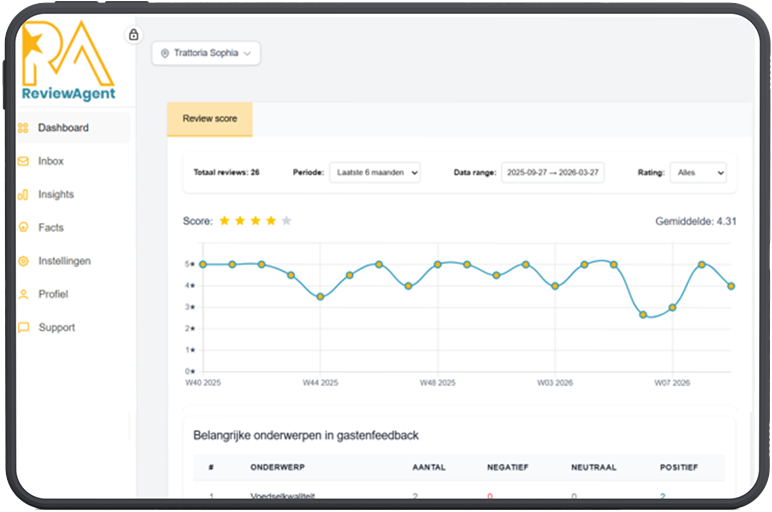Click the chart data point at W03 2026
The width and height of the screenshot is (772, 512).
click(555, 286)
